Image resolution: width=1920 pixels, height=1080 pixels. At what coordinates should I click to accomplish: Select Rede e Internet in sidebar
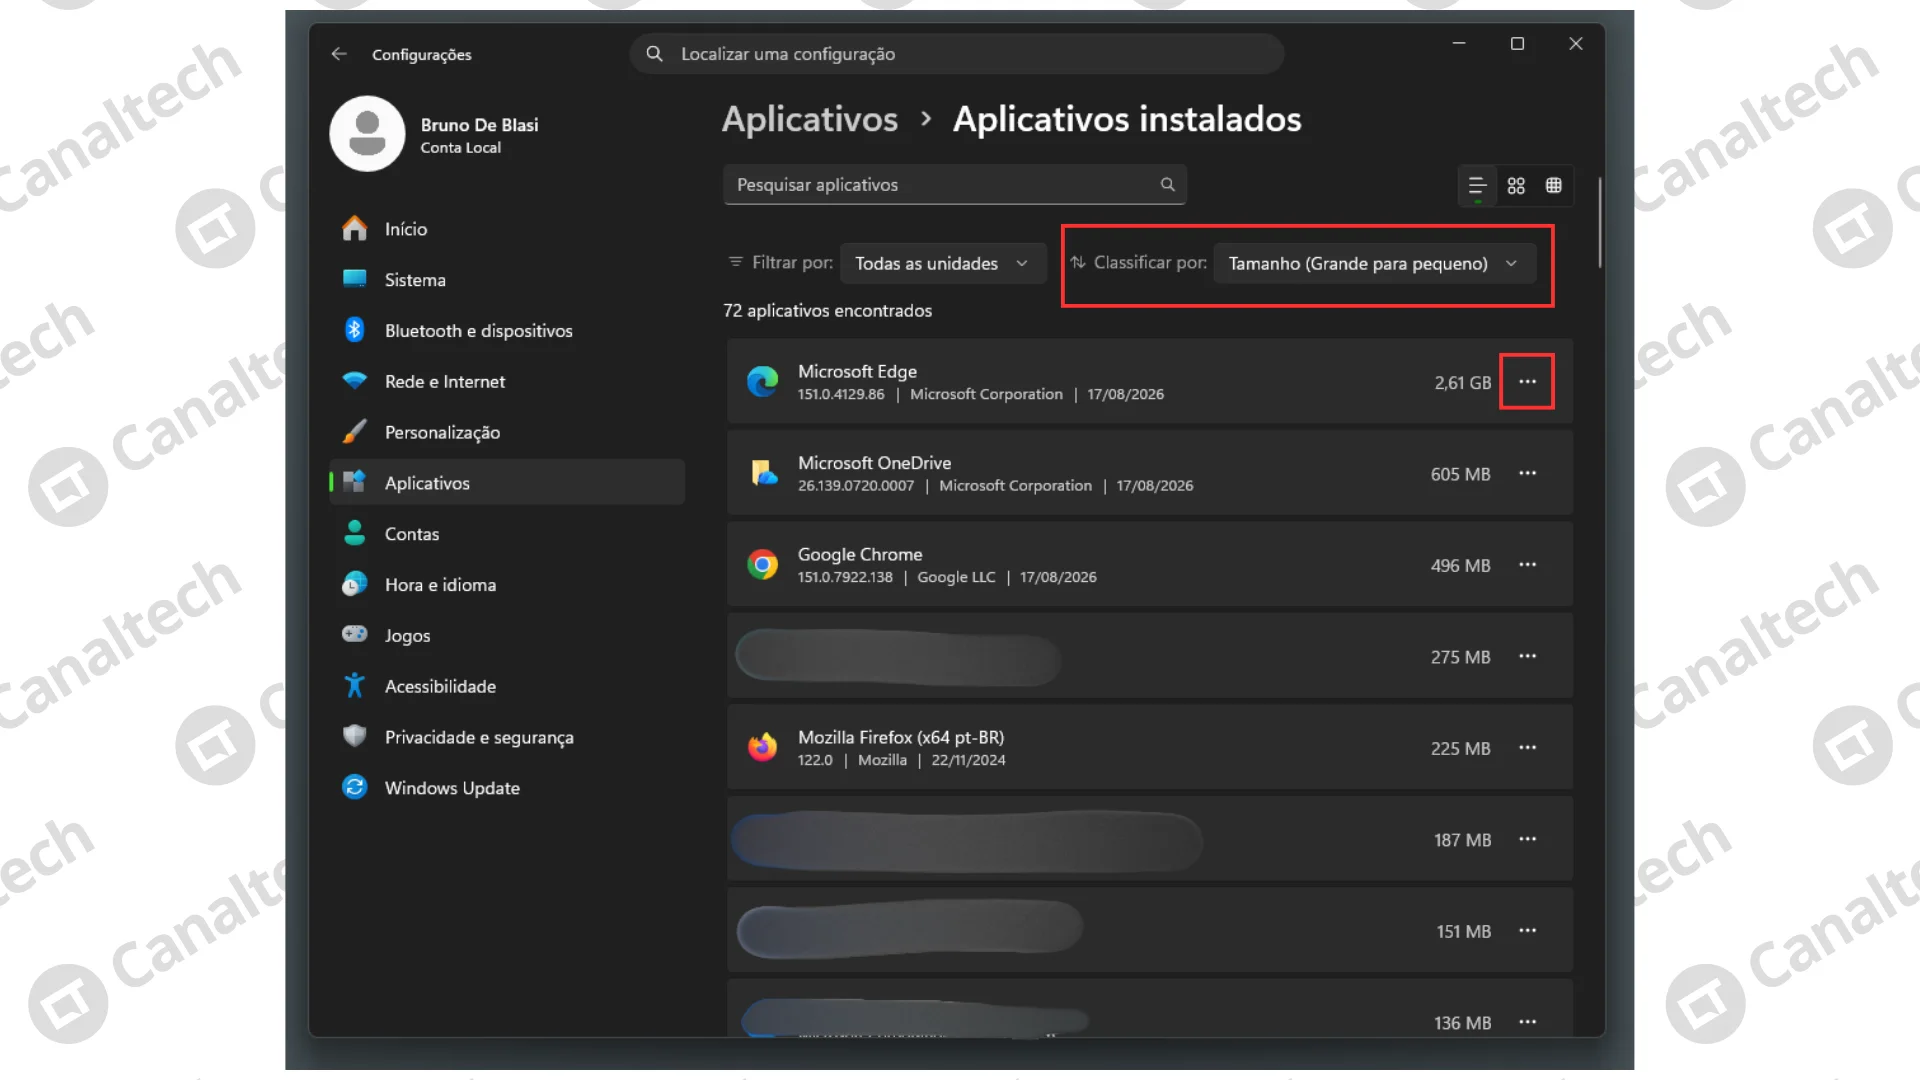[507, 381]
